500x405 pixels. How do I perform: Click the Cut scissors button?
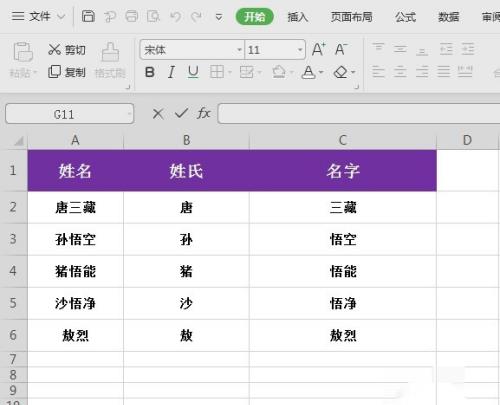pyautogui.click(x=67, y=50)
